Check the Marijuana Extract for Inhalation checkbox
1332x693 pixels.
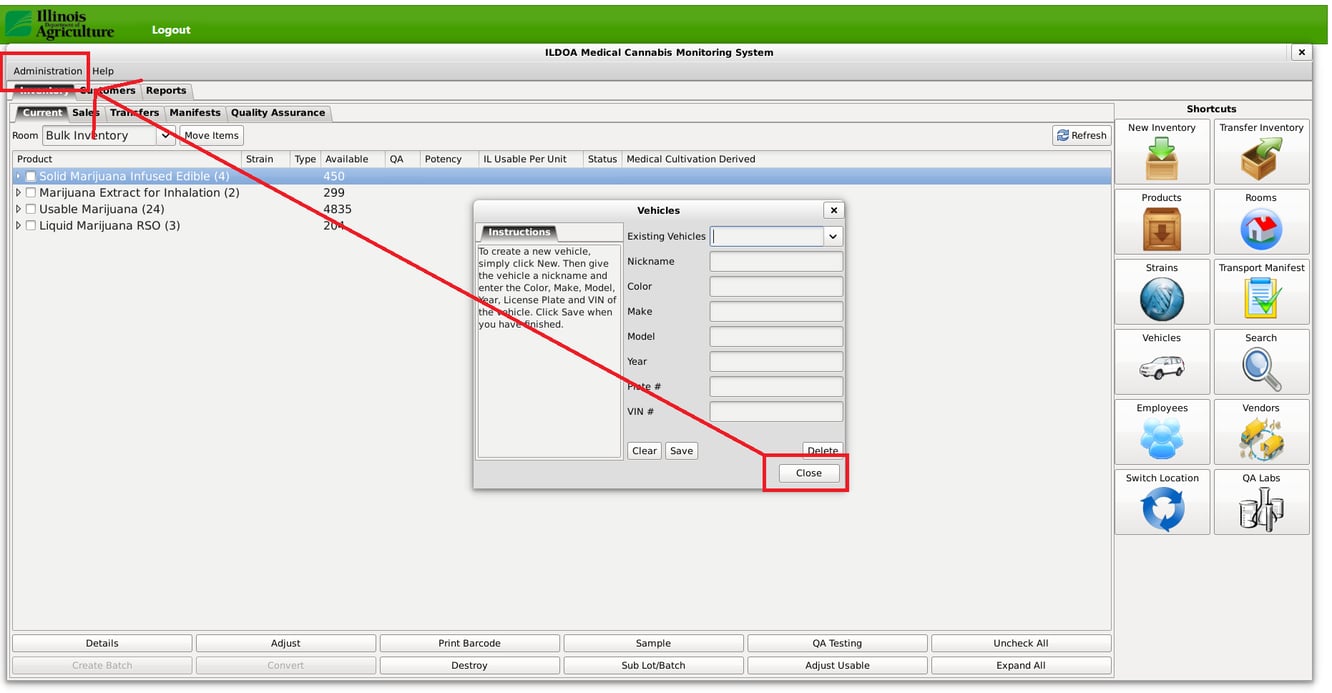pyautogui.click(x=31, y=192)
